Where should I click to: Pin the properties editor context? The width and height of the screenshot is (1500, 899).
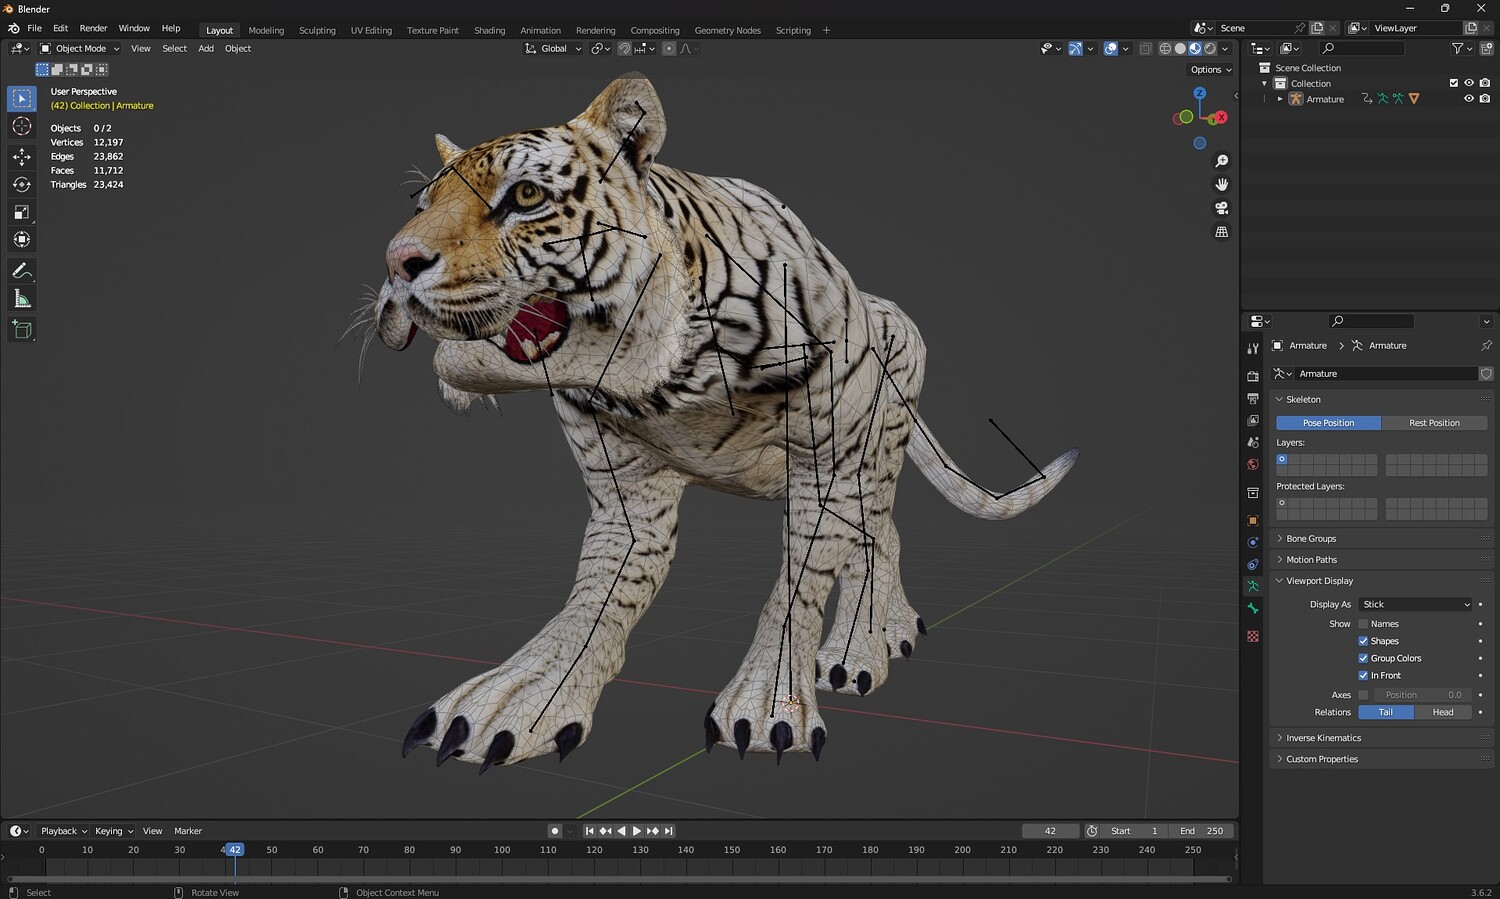pyautogui.click(x=1486, y=346)
